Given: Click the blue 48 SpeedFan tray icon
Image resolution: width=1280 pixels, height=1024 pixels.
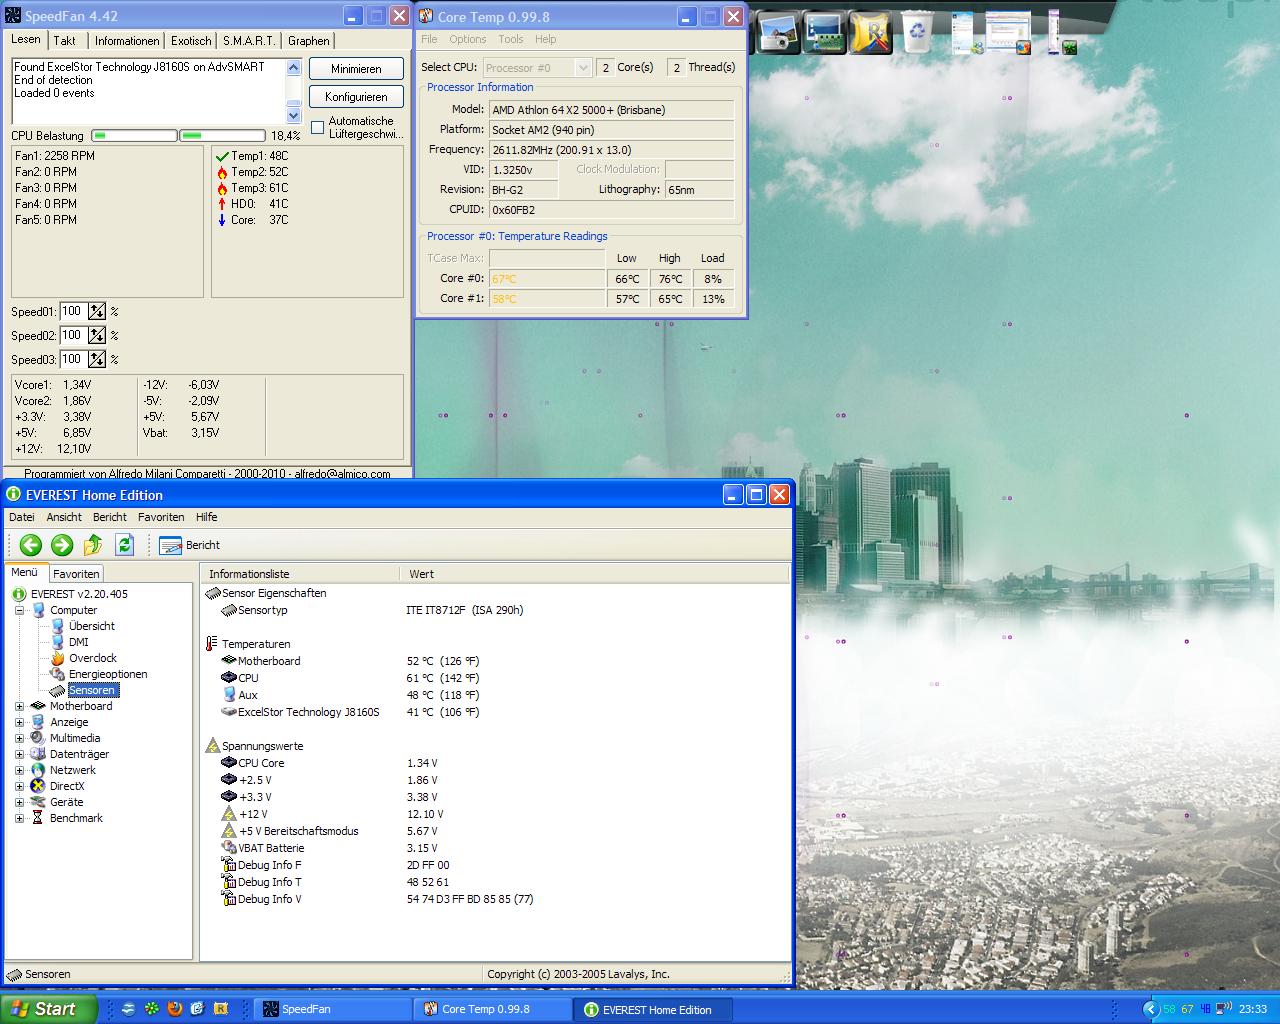Looking at the screenshot, I should [1205, 1009].
